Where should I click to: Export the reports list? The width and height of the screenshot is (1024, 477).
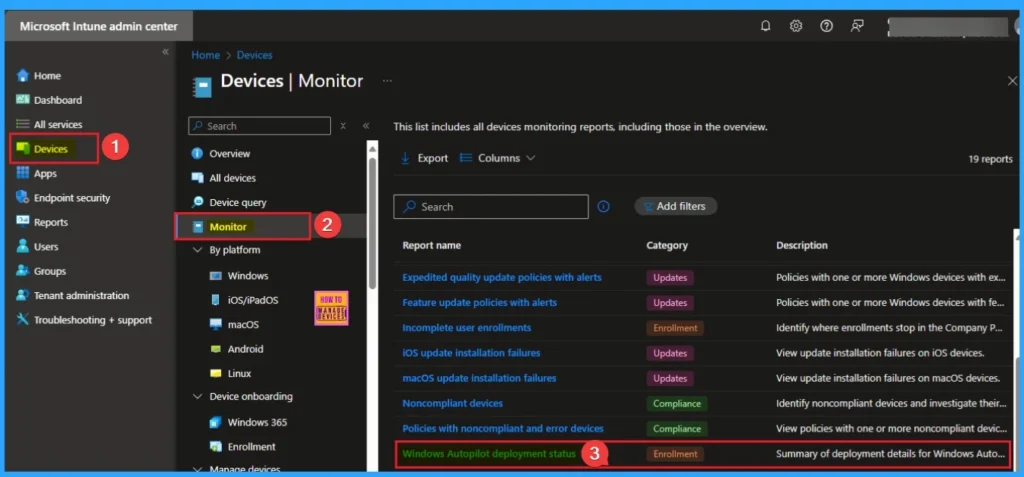(x=424, y=158)
